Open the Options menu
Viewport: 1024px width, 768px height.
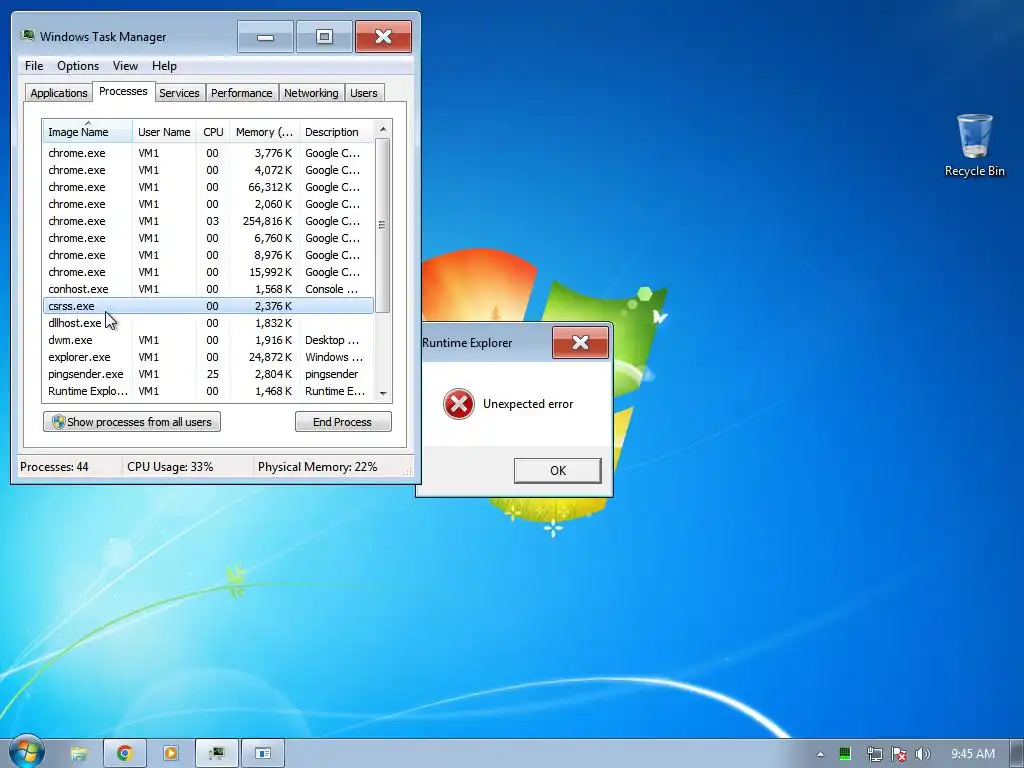[78, 66]
